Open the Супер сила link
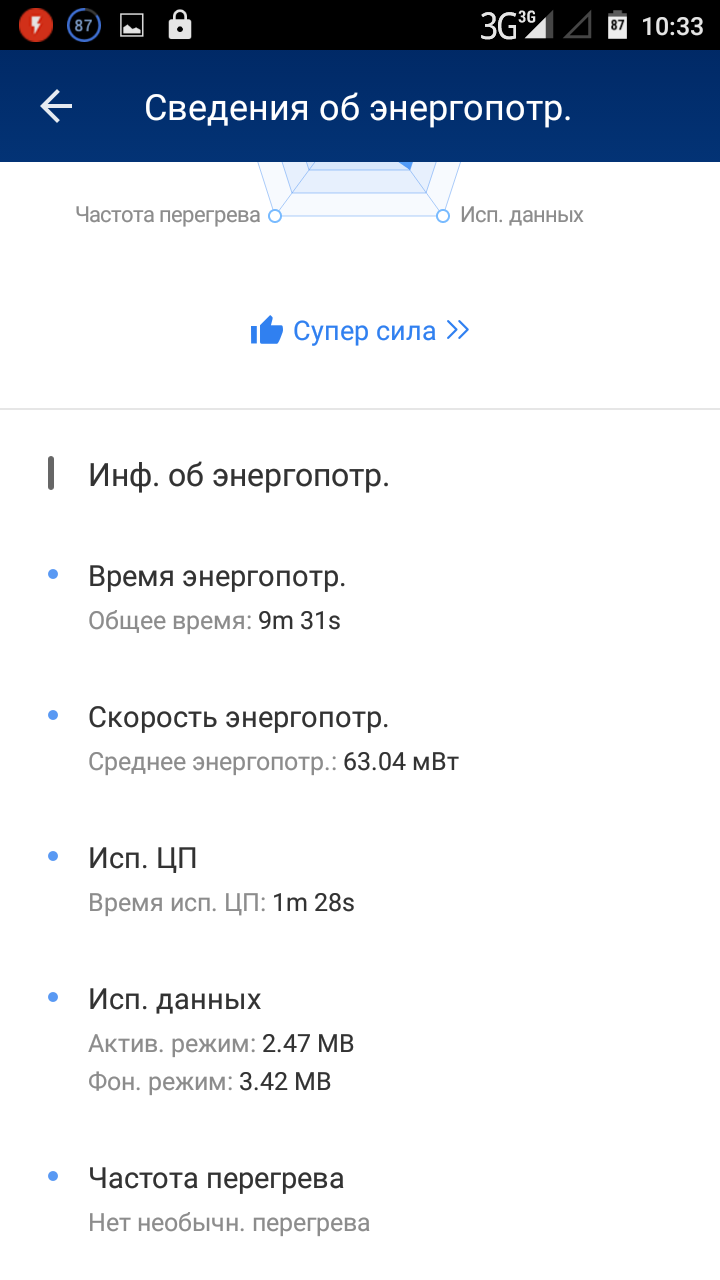 pyautogui.click(x=364, y=331)
